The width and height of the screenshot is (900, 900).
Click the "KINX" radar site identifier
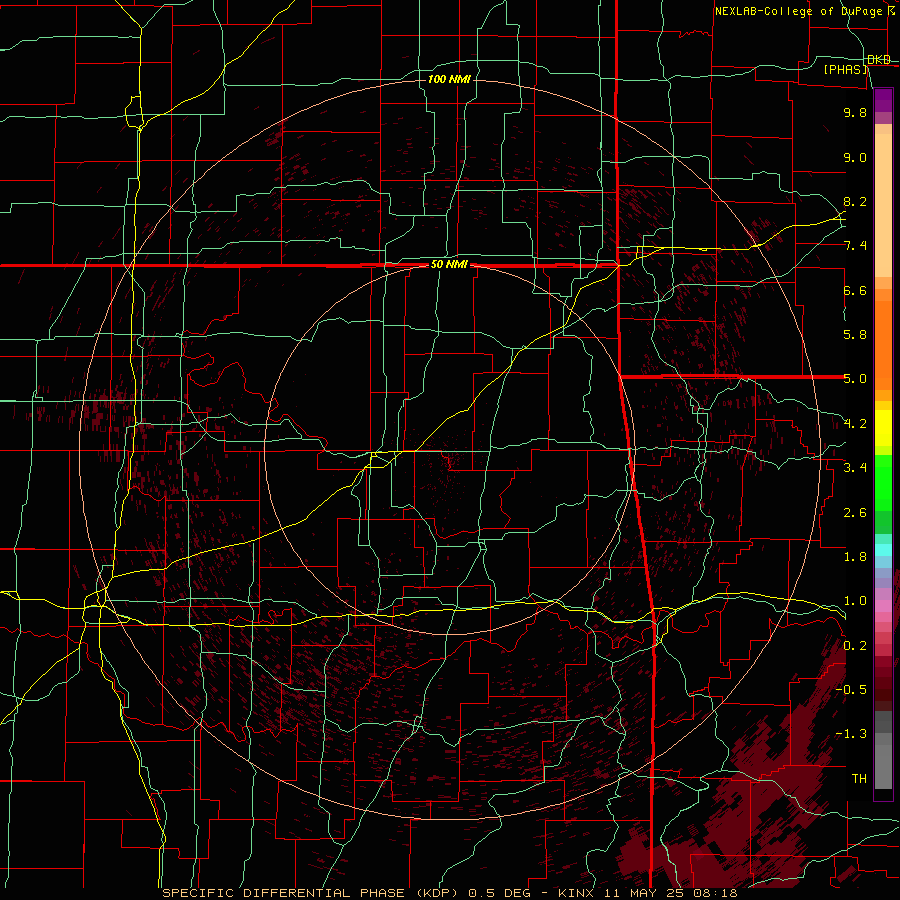click(x=578, y=893)
